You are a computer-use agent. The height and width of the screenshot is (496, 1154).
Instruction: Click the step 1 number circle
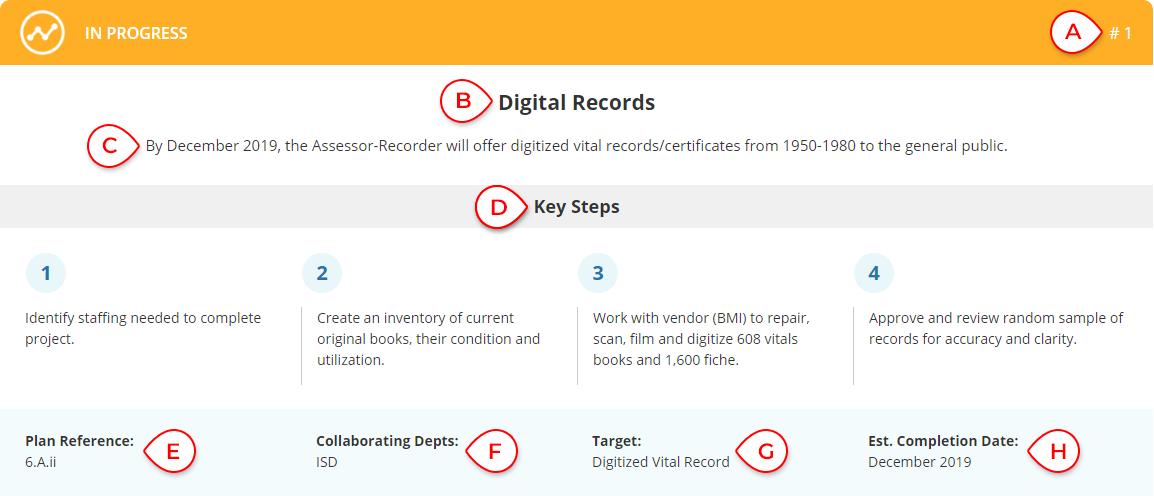tap(46, 274)
